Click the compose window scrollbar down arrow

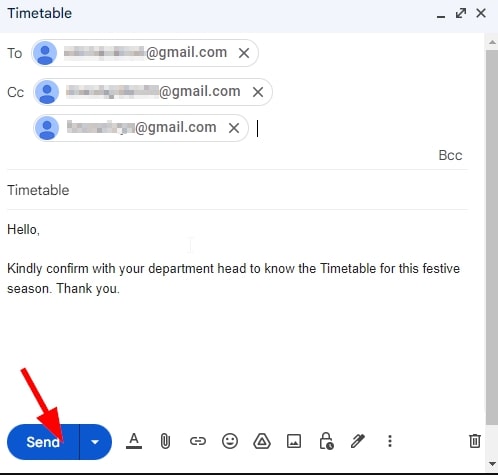click(x=492, y=464)
